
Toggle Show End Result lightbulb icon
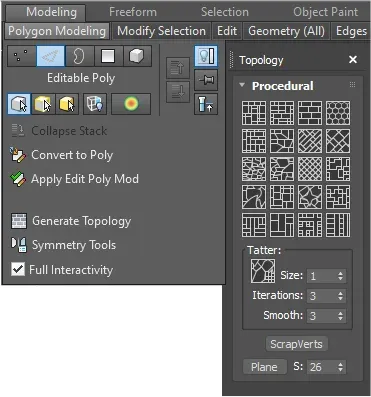coord(206,56)
